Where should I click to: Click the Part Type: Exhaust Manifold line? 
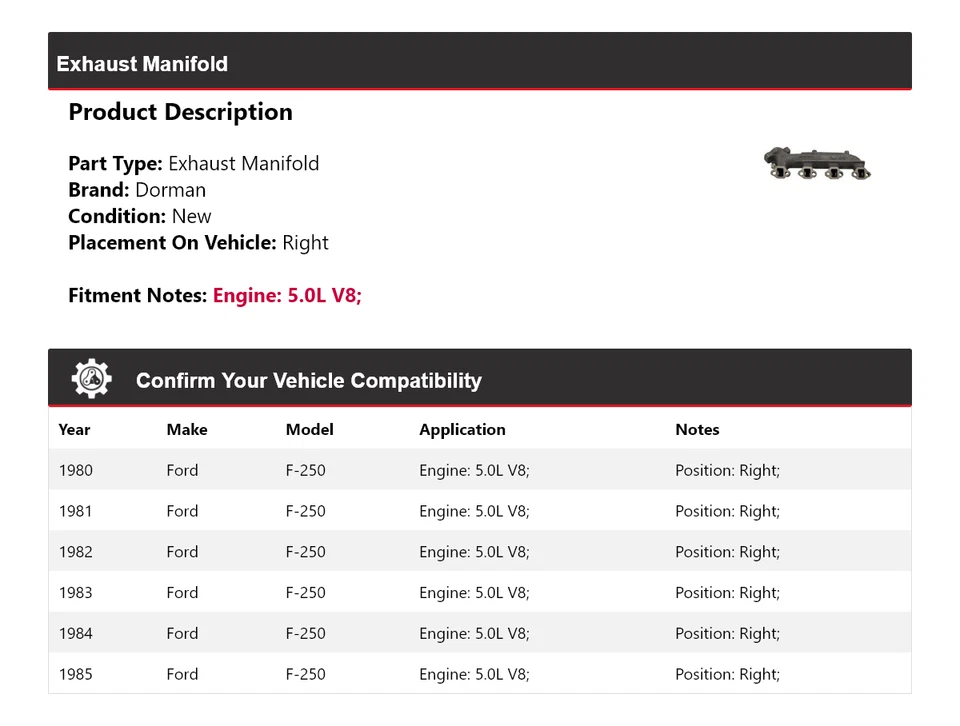(194, 164)
